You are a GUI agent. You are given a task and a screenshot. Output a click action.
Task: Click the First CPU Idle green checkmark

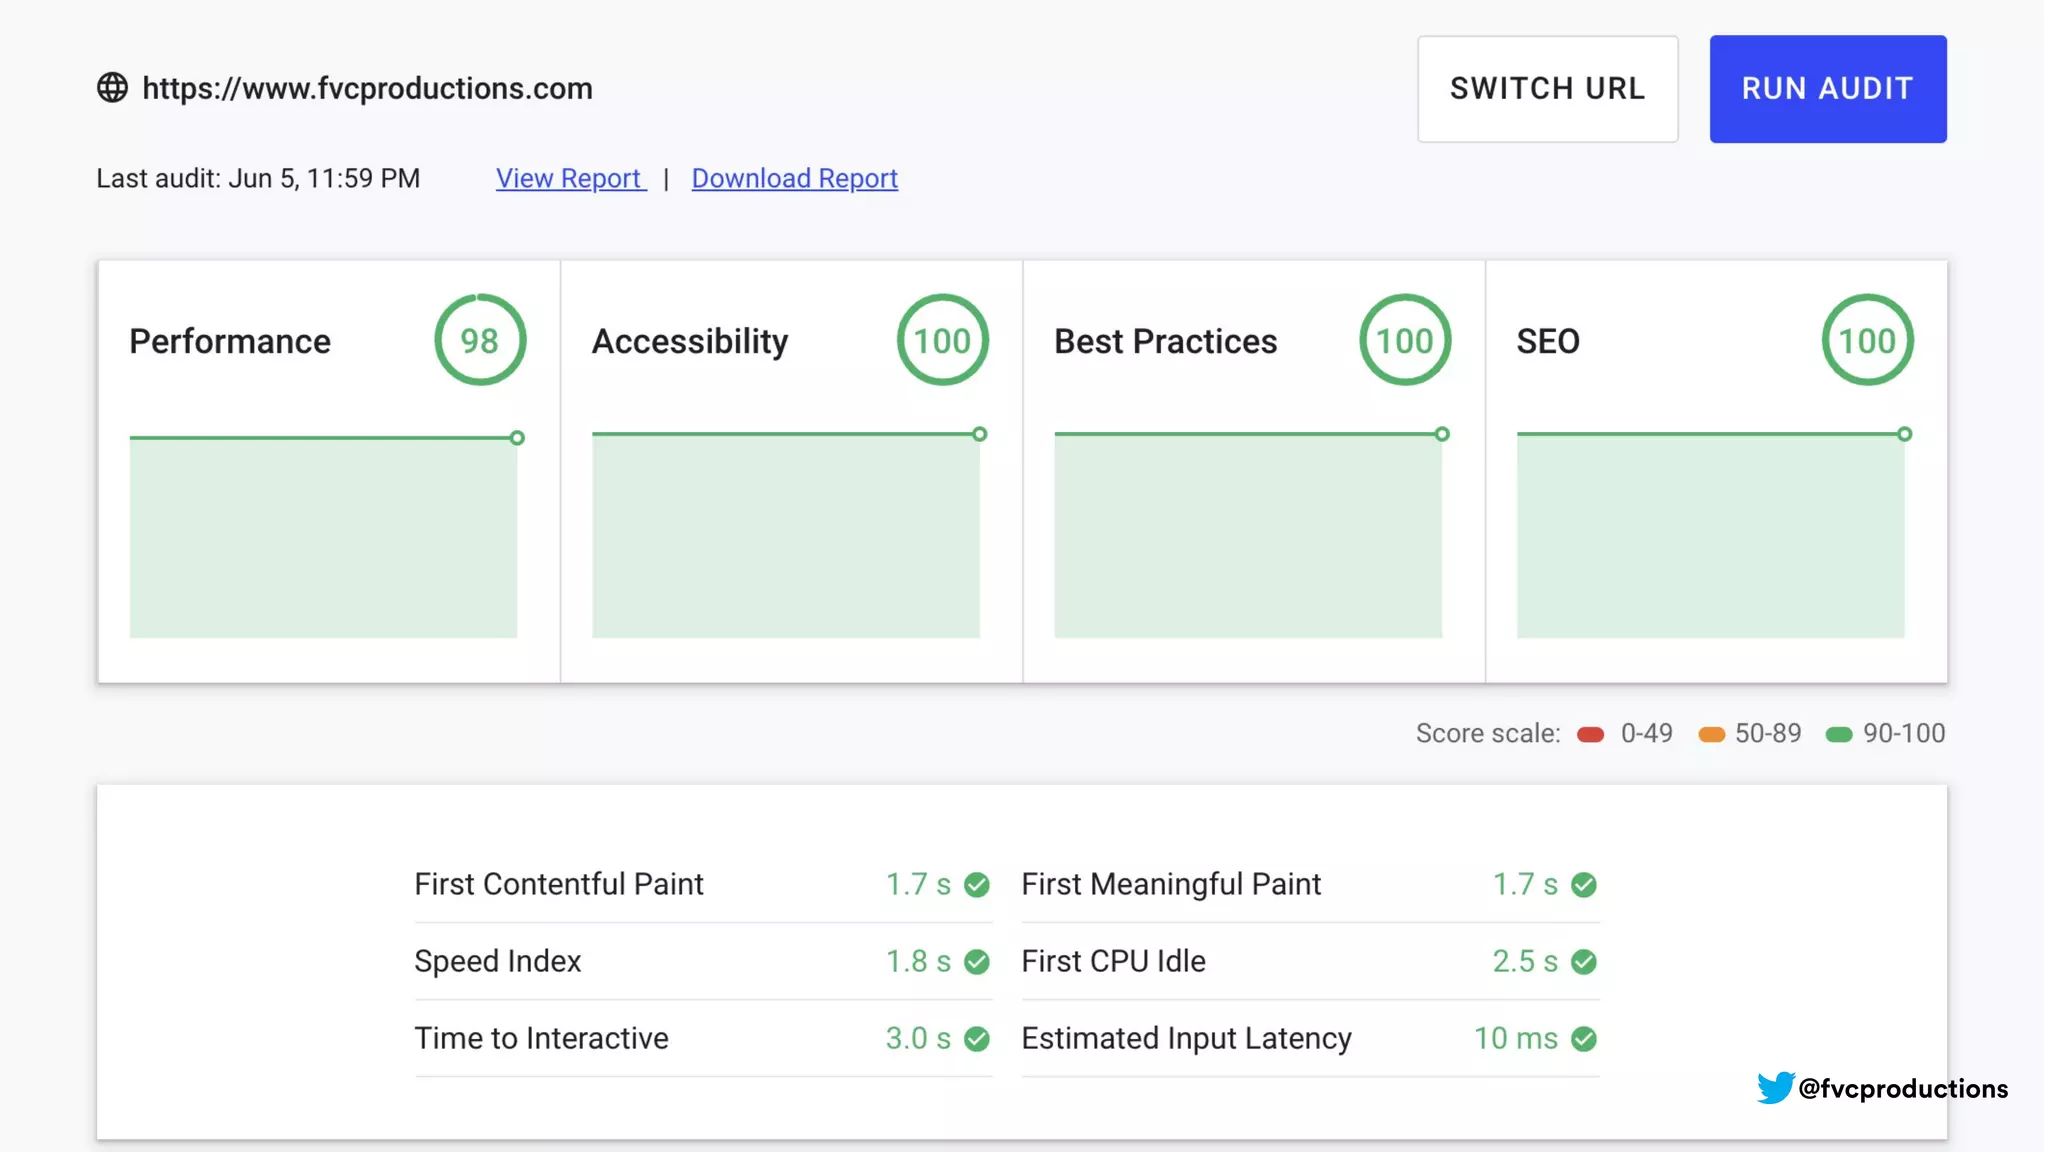click(1584, 962)
